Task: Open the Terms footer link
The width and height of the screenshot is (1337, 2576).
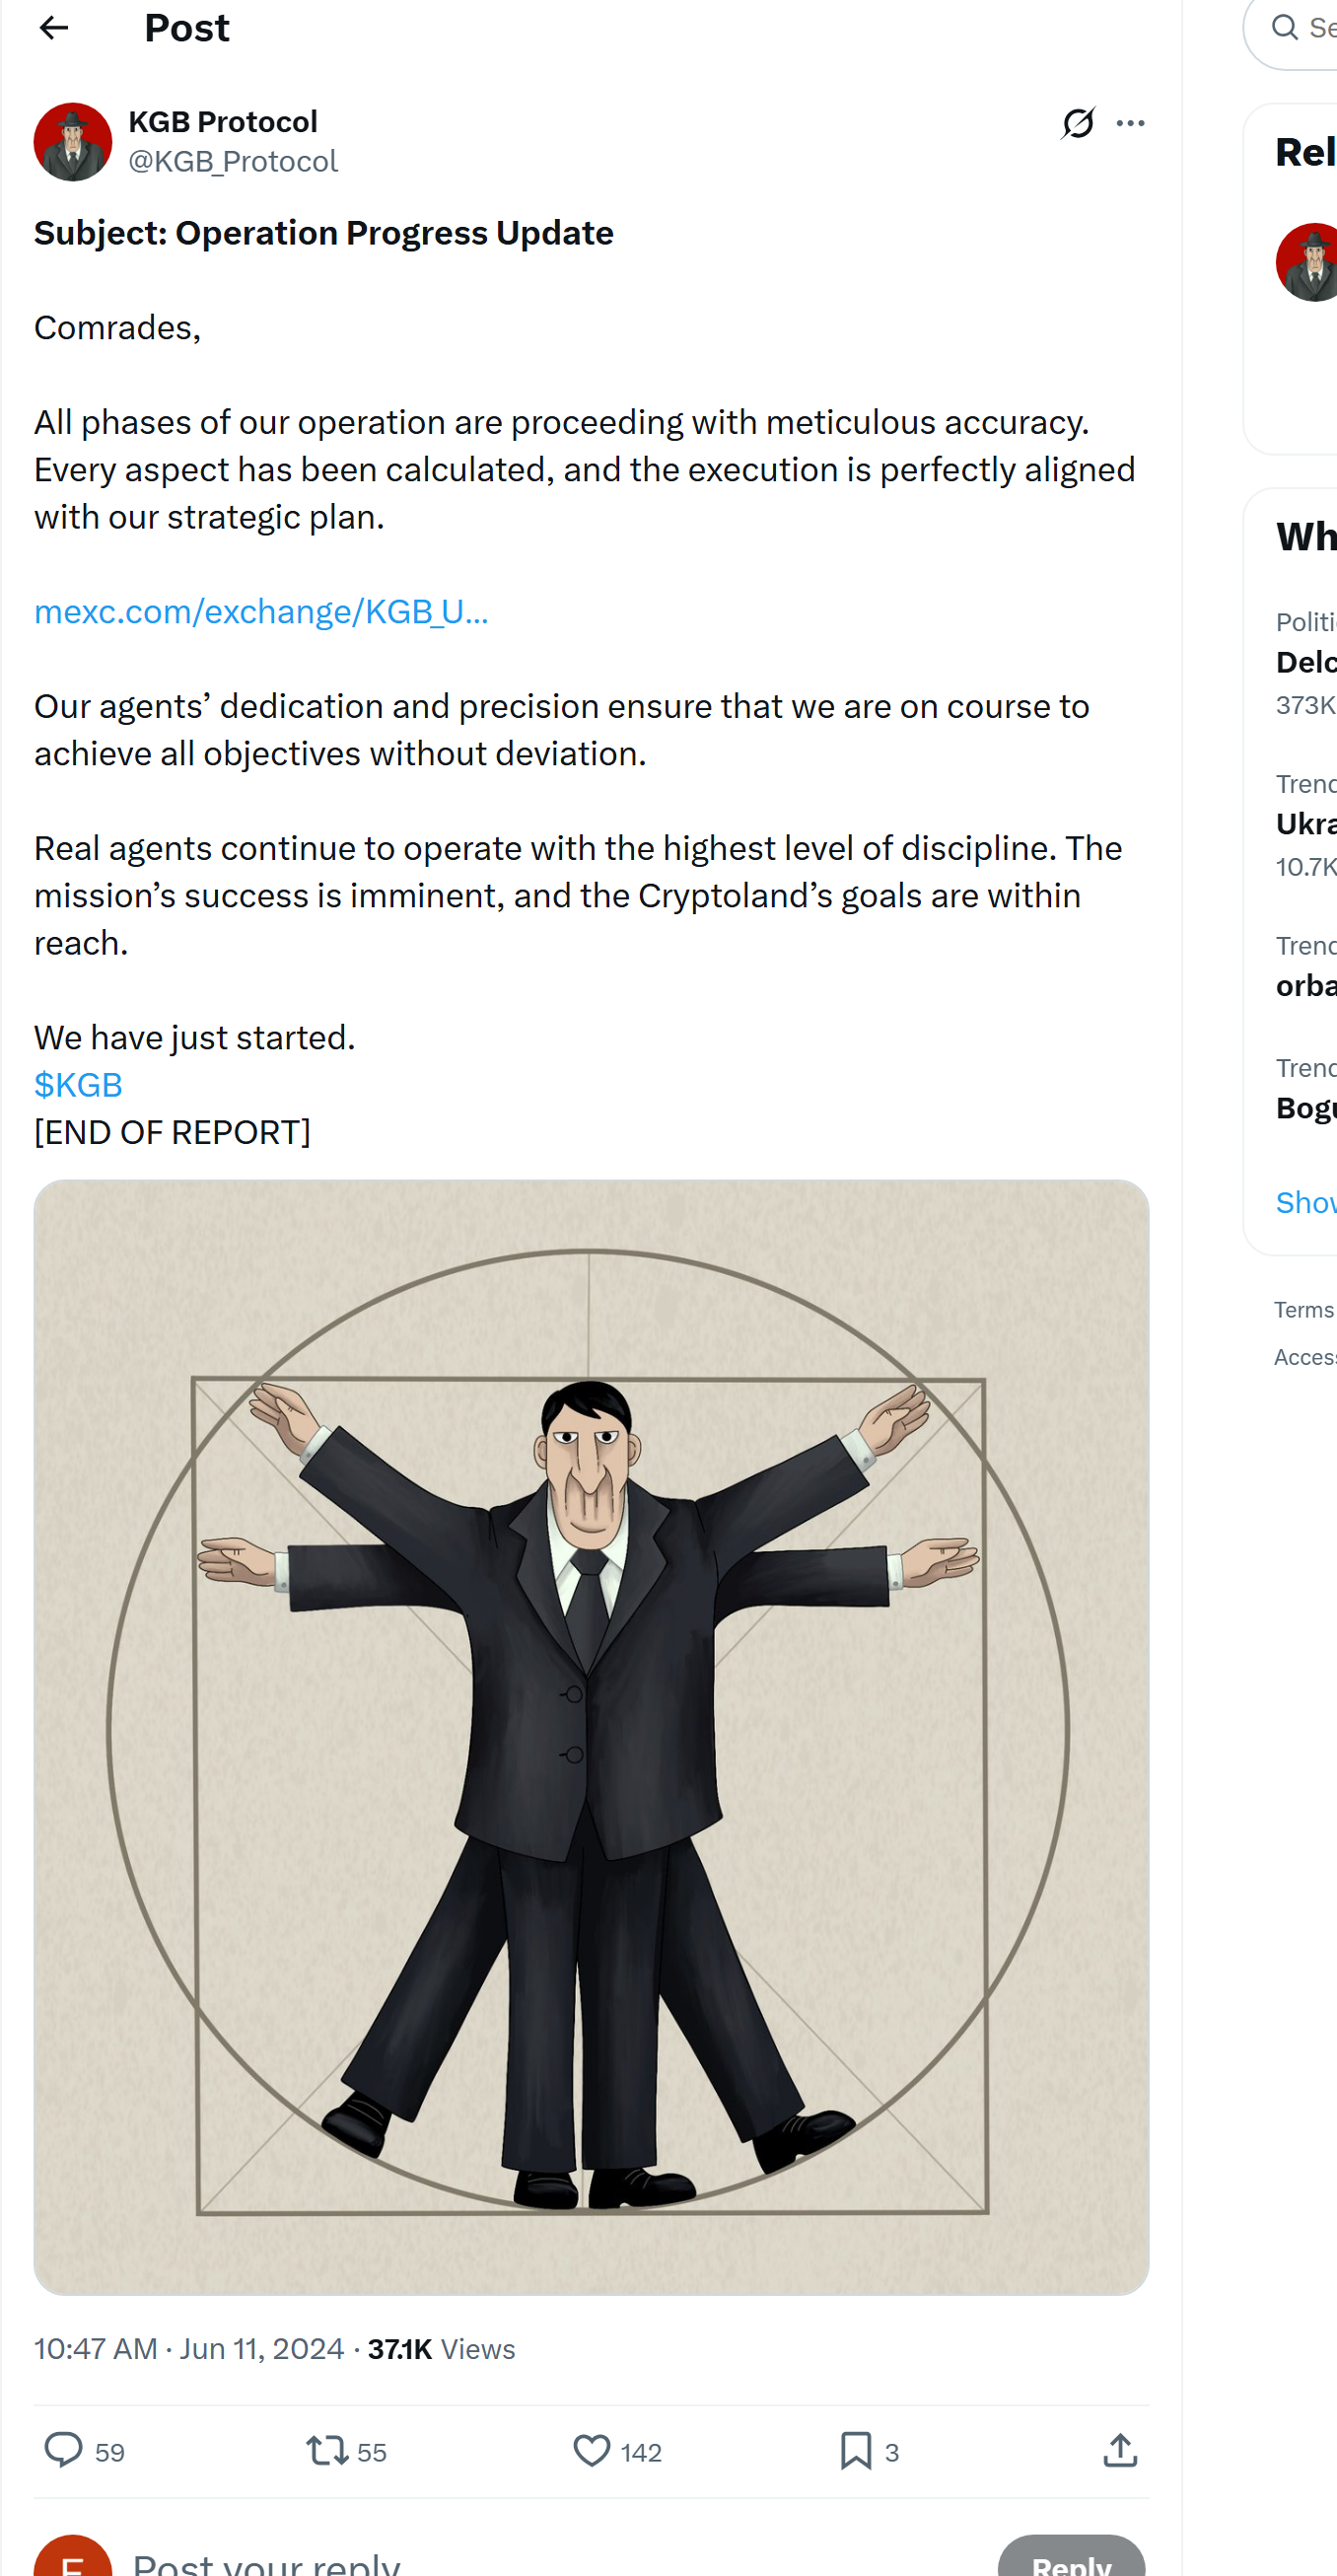Action: click(1304, 1310)
